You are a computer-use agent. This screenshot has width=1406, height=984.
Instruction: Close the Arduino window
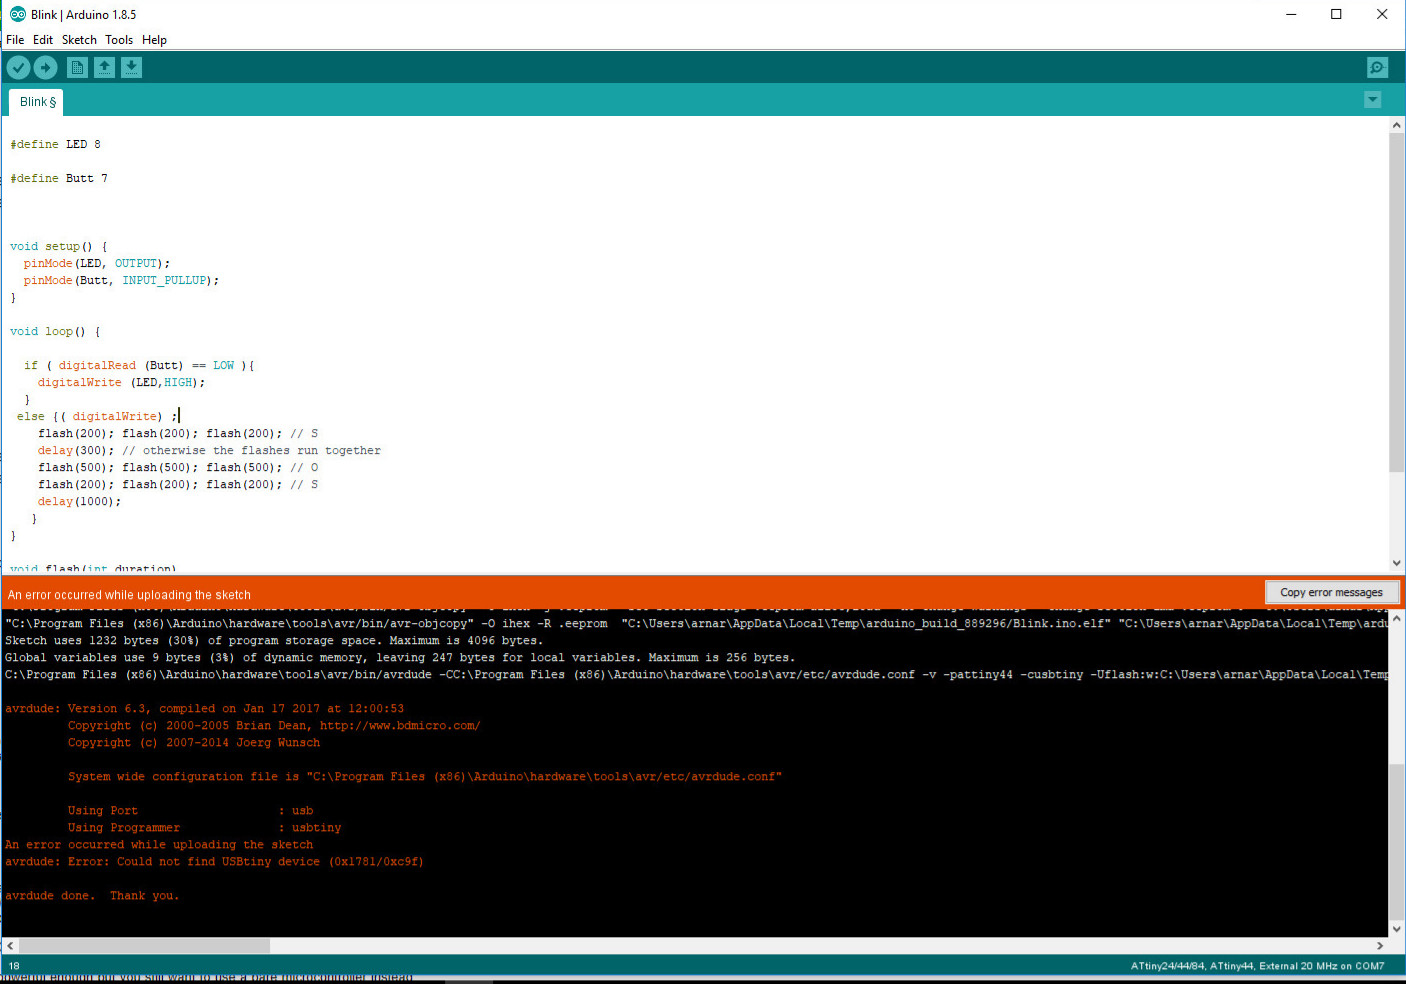tap(1382, 14)
